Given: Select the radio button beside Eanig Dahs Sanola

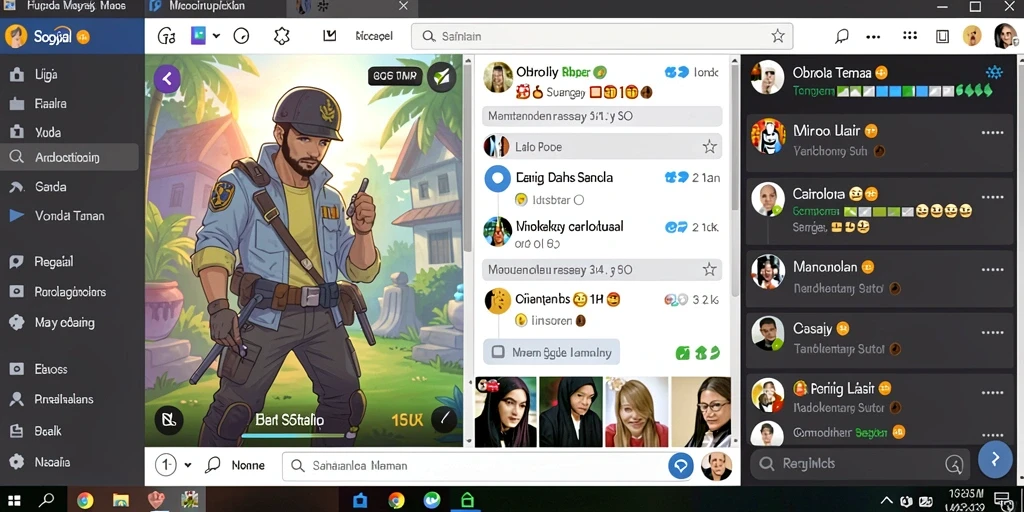Looking at the screenshot, I should pyautogui.click(x=498, y=178).
